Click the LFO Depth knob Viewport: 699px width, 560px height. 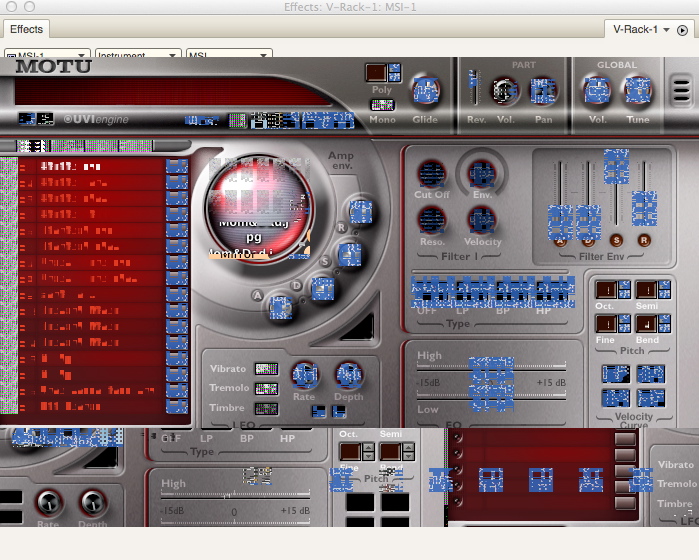point(349,375)
